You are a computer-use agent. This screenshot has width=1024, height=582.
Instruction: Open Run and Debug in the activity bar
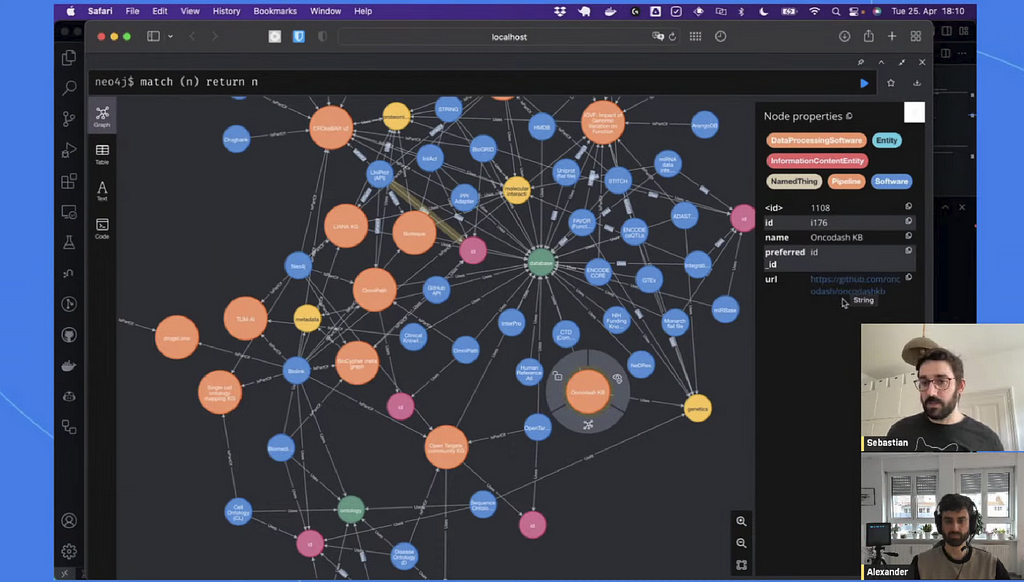click(x=69, y=150)
